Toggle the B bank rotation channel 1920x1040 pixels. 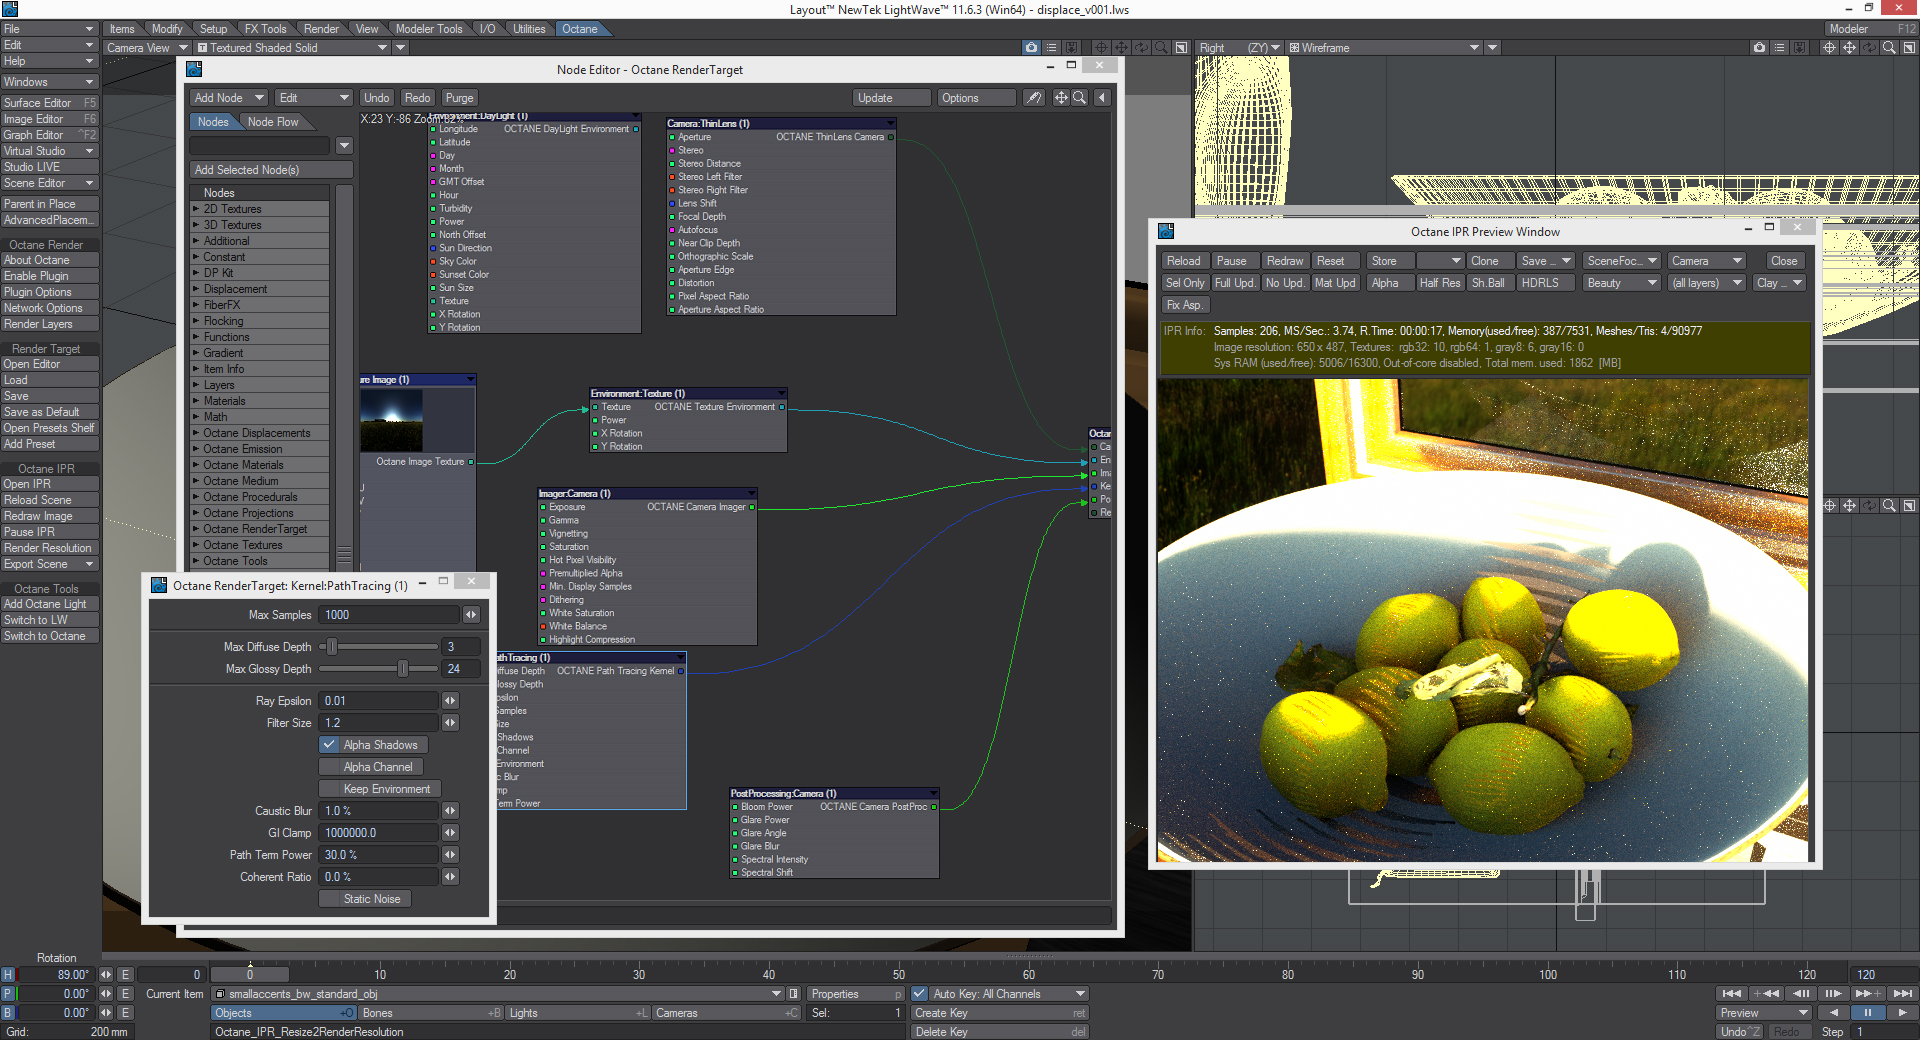(8, 1013)
